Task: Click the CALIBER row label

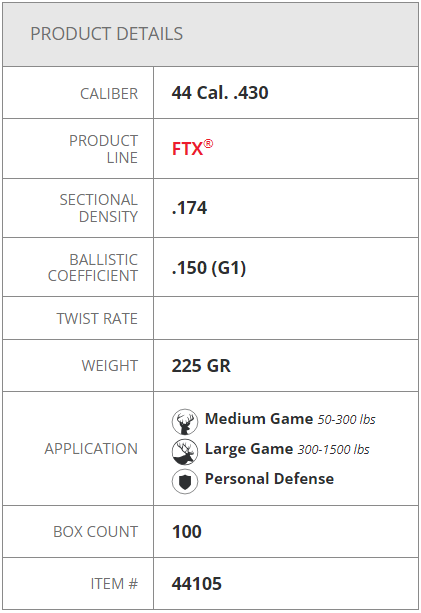Action: pyautogui.click(x=109, y=94)
